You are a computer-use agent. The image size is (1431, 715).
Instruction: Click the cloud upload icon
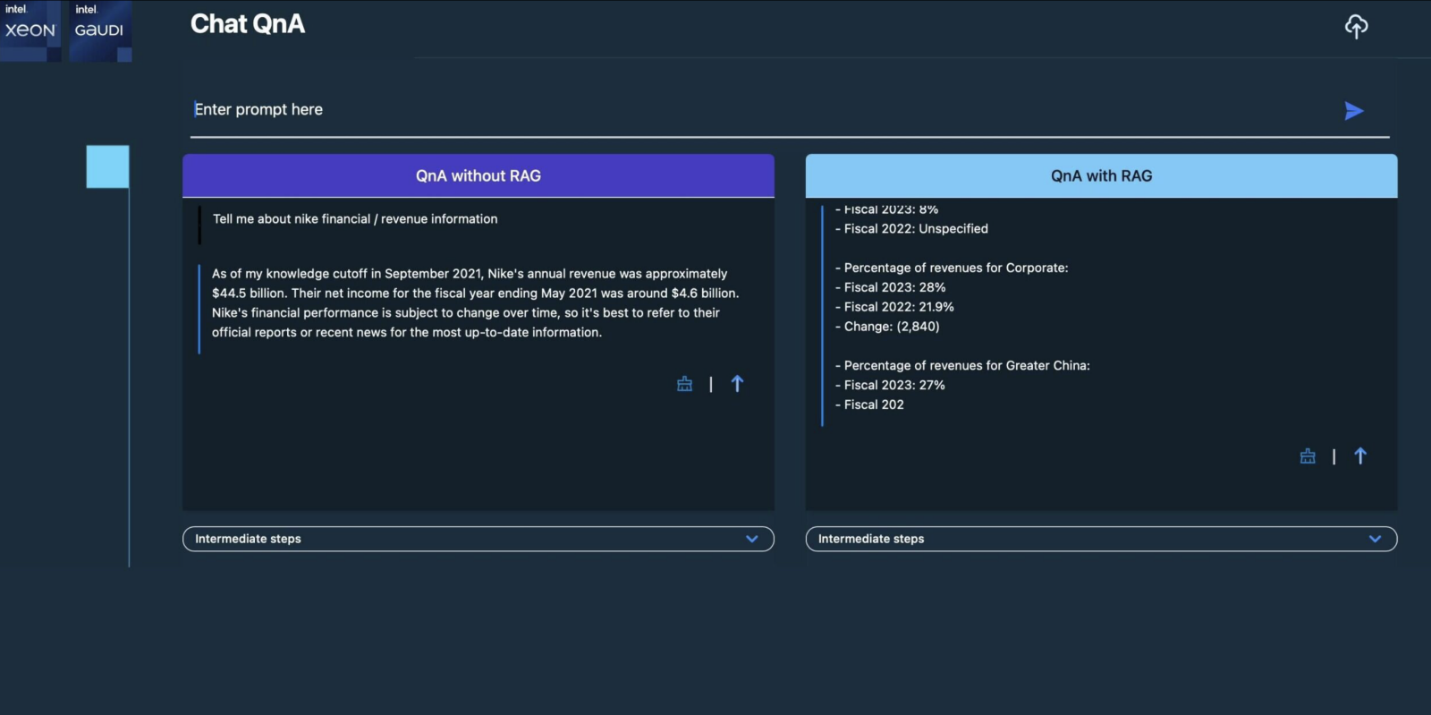click(1355, 27)
